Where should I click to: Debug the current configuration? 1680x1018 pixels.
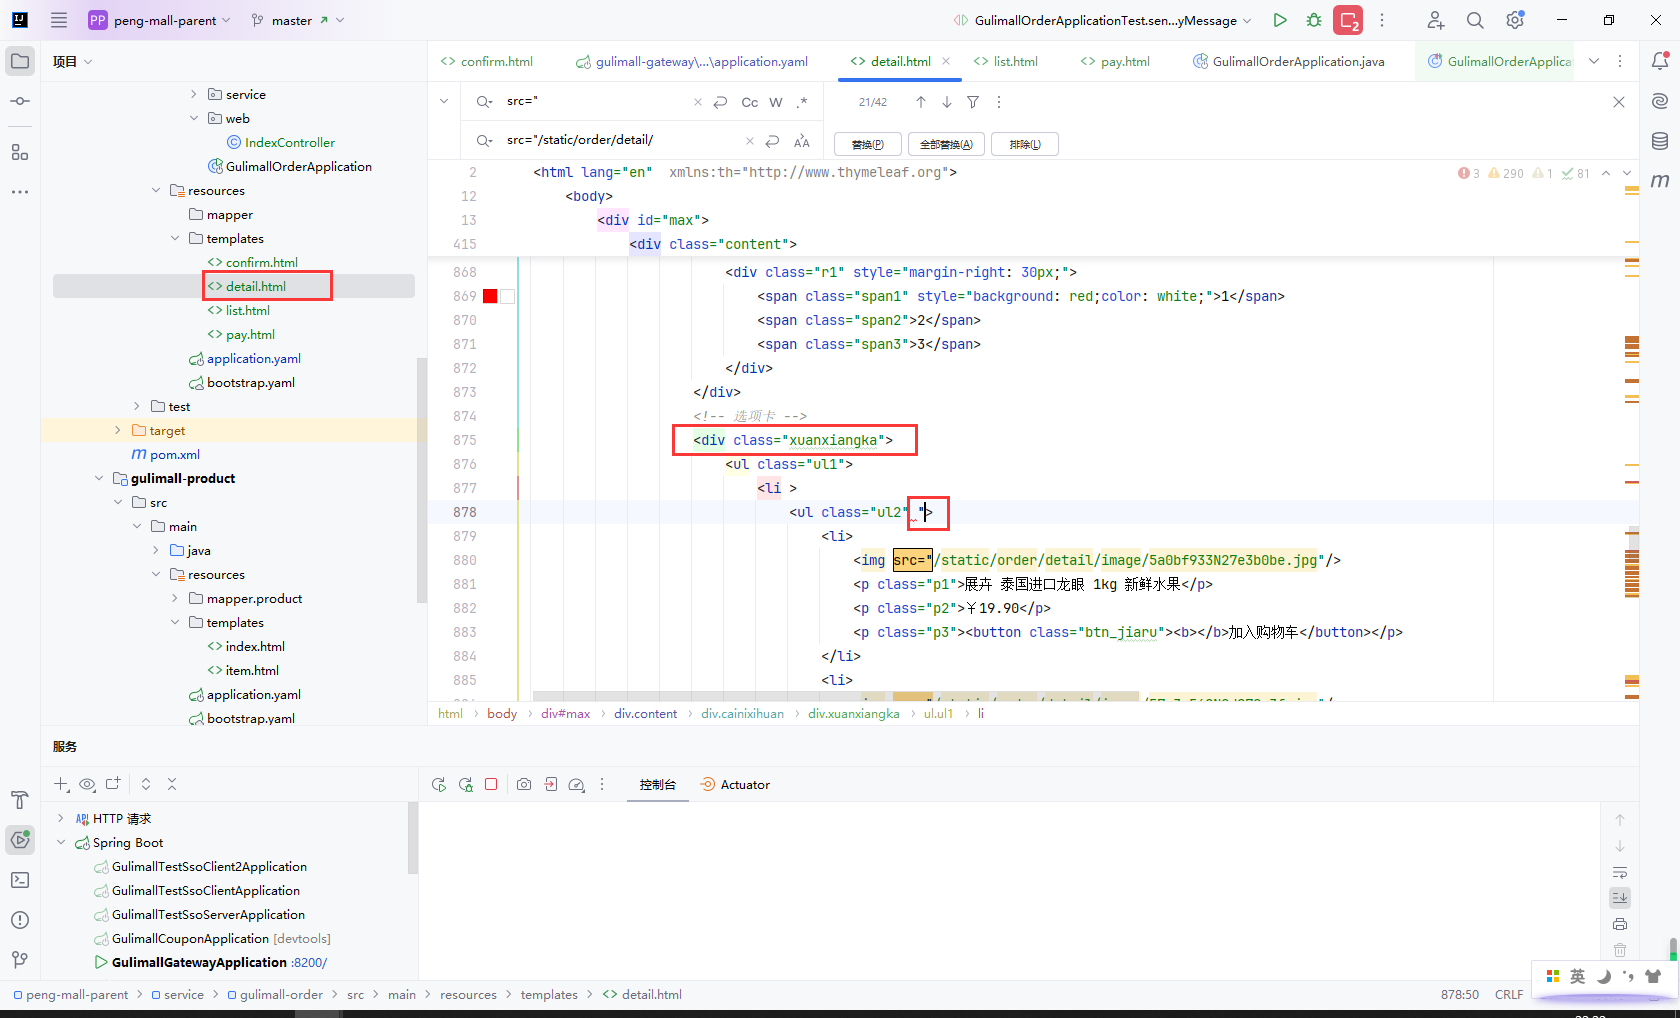click(1314, 20)
